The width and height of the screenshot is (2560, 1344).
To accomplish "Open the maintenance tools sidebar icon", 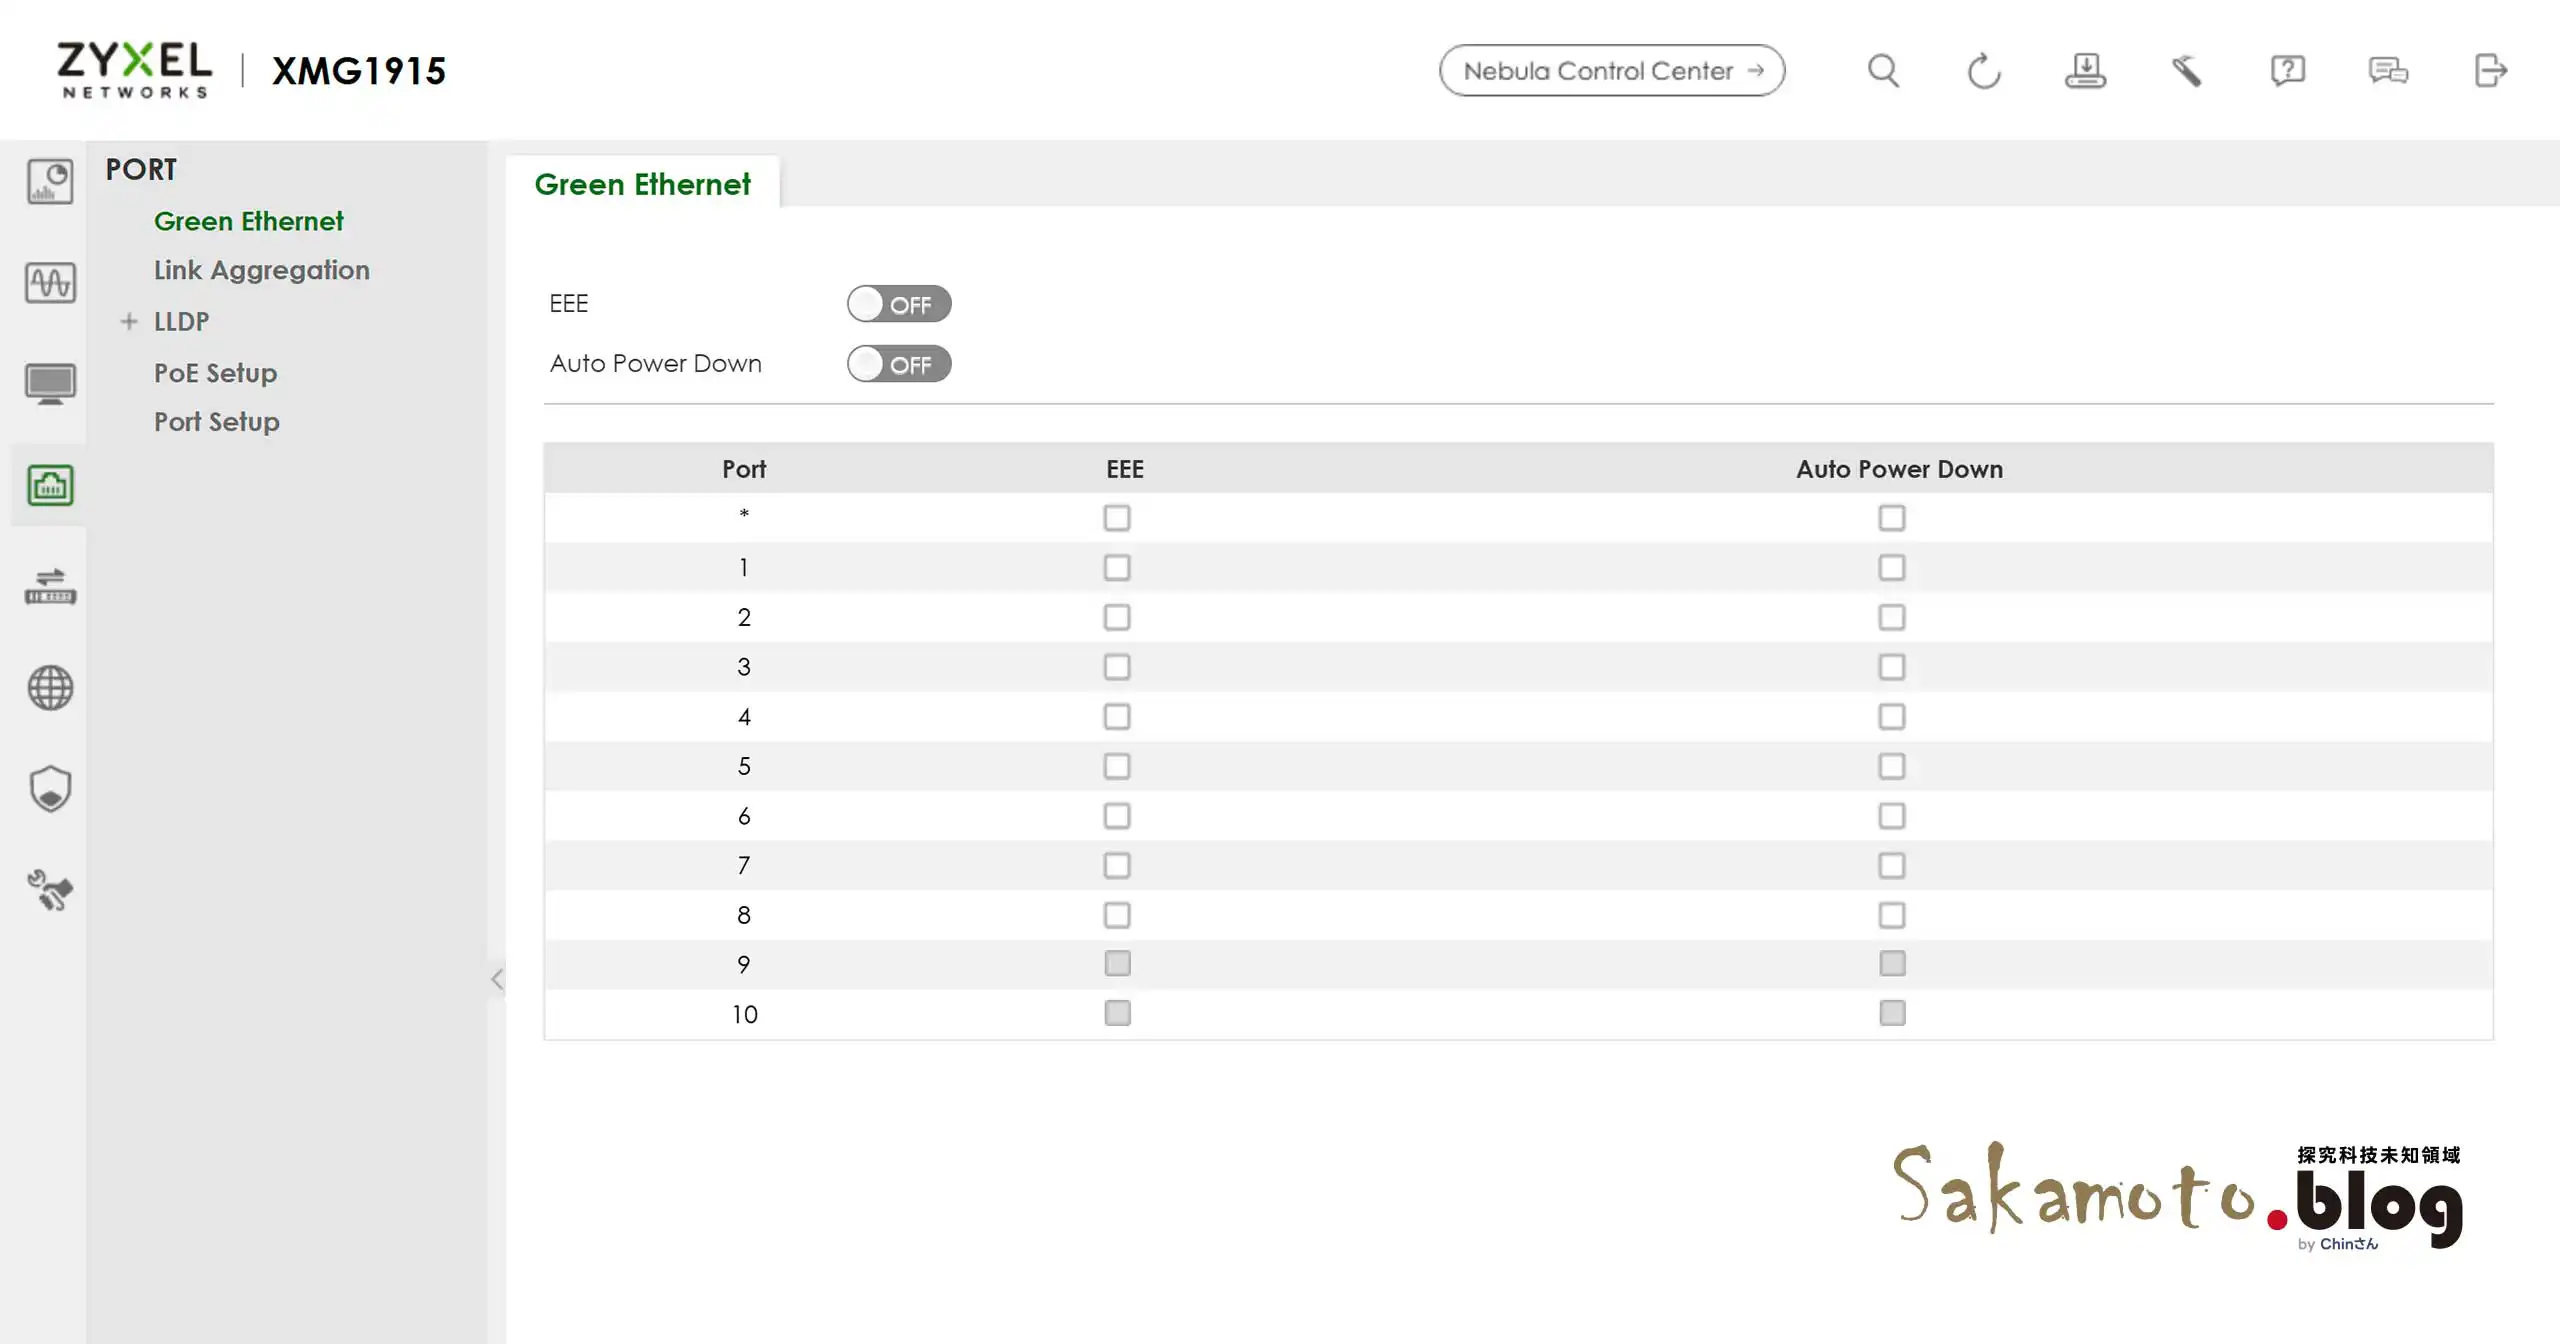I will [50, 890].
